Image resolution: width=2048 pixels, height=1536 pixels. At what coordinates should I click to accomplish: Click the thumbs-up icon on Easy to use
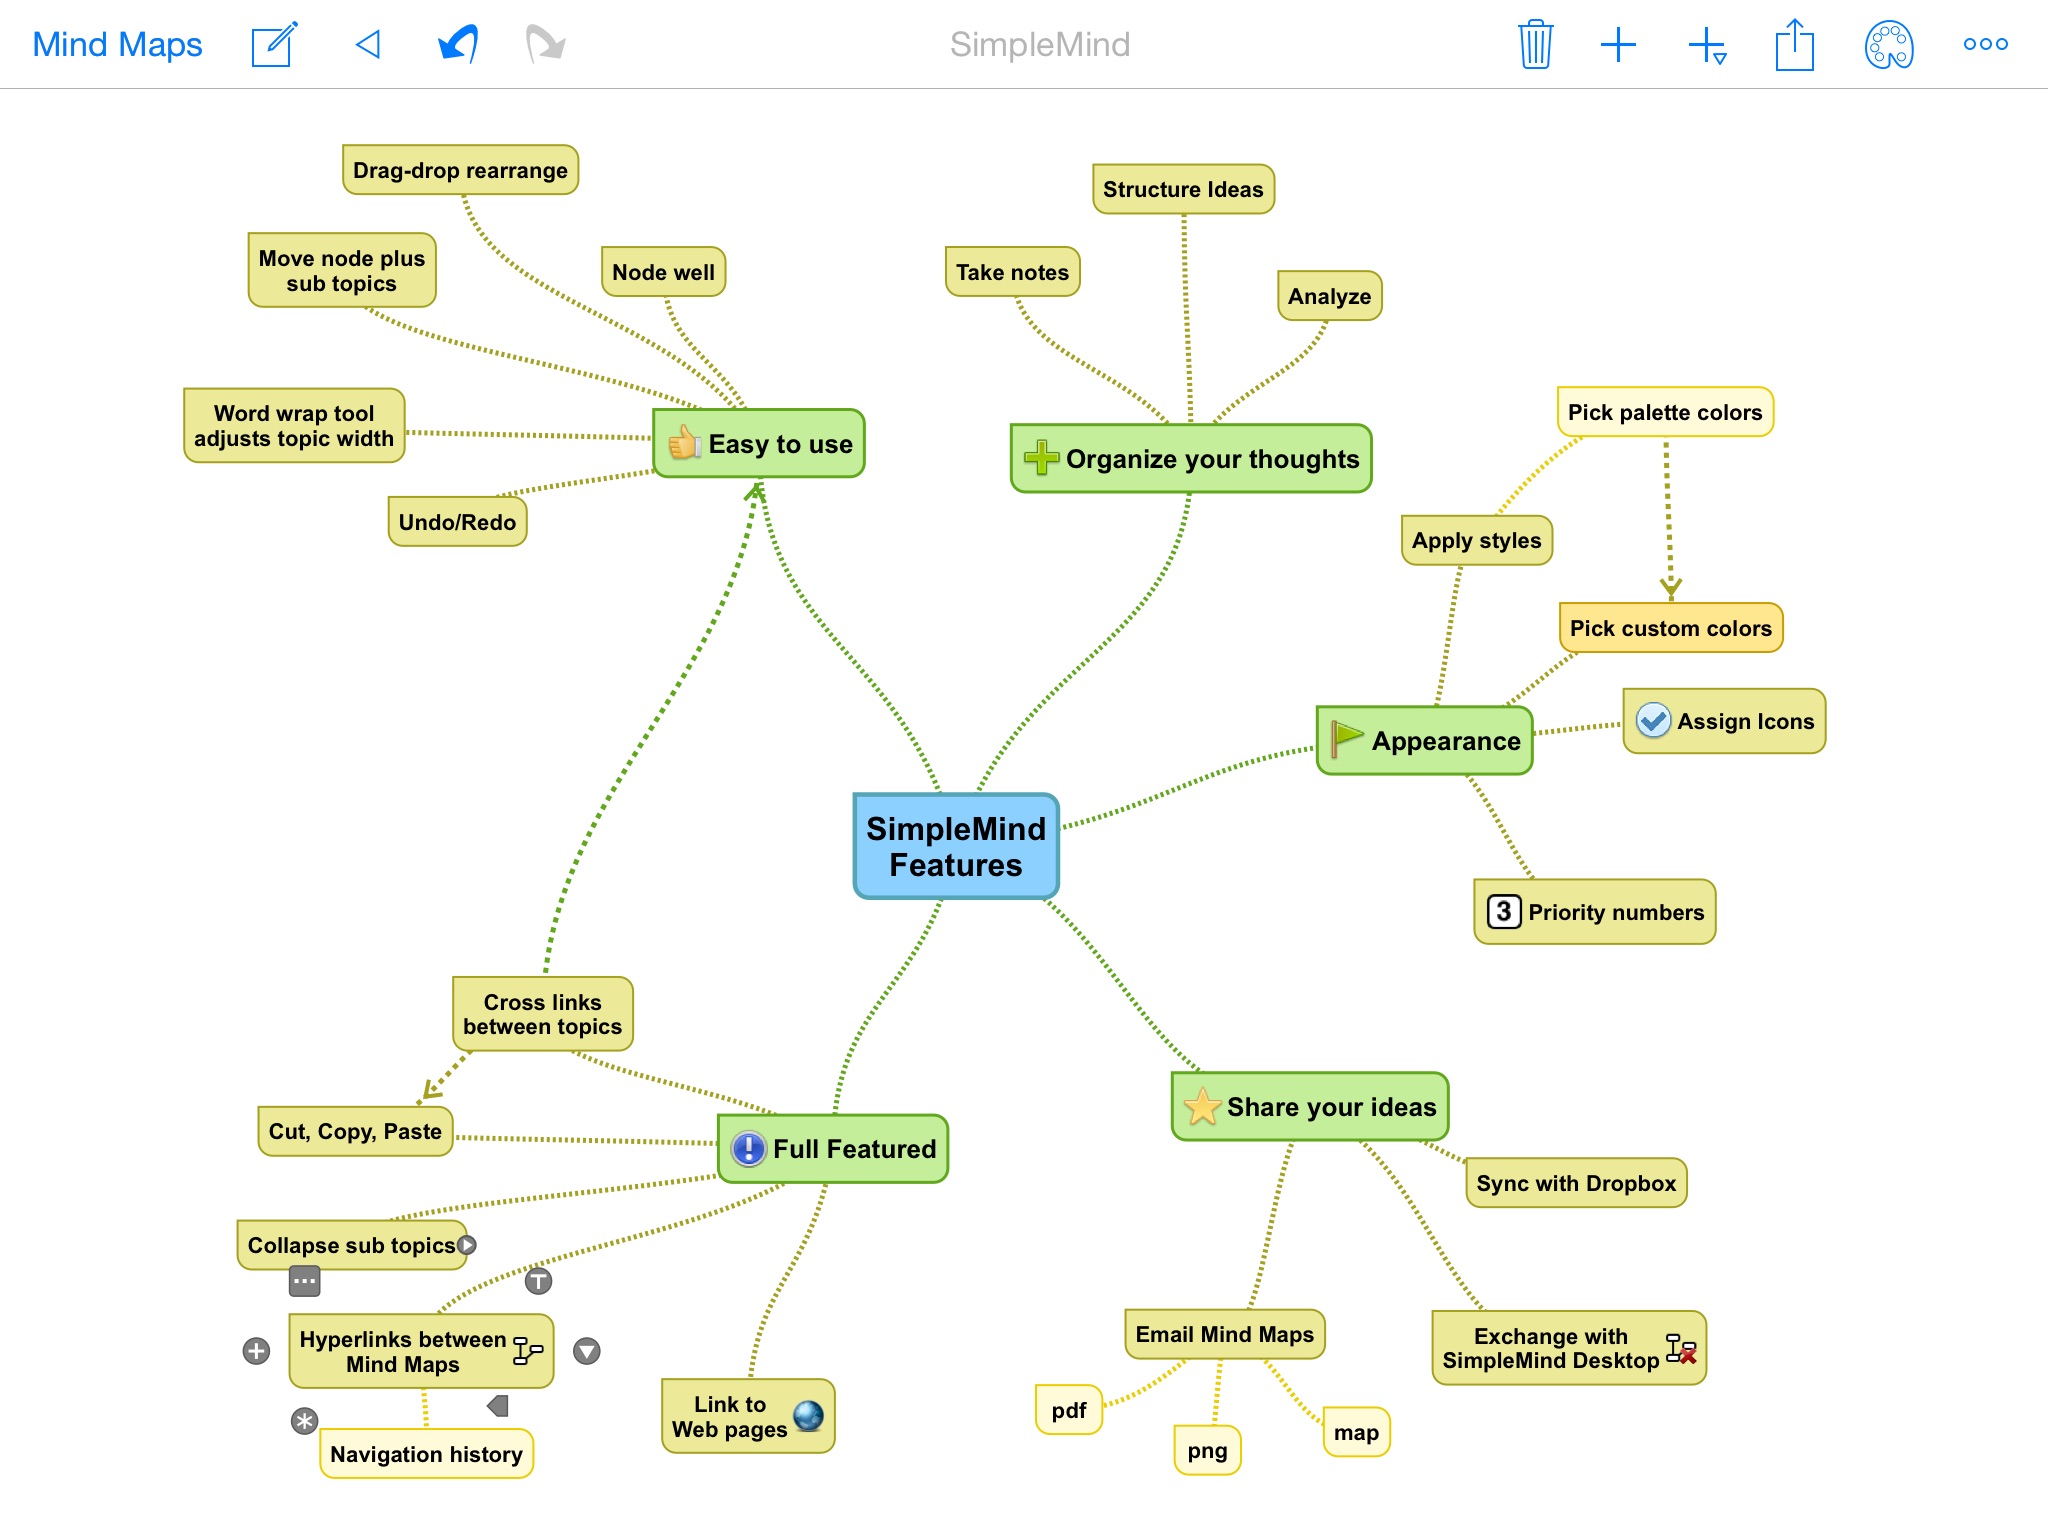coord(685,442)
